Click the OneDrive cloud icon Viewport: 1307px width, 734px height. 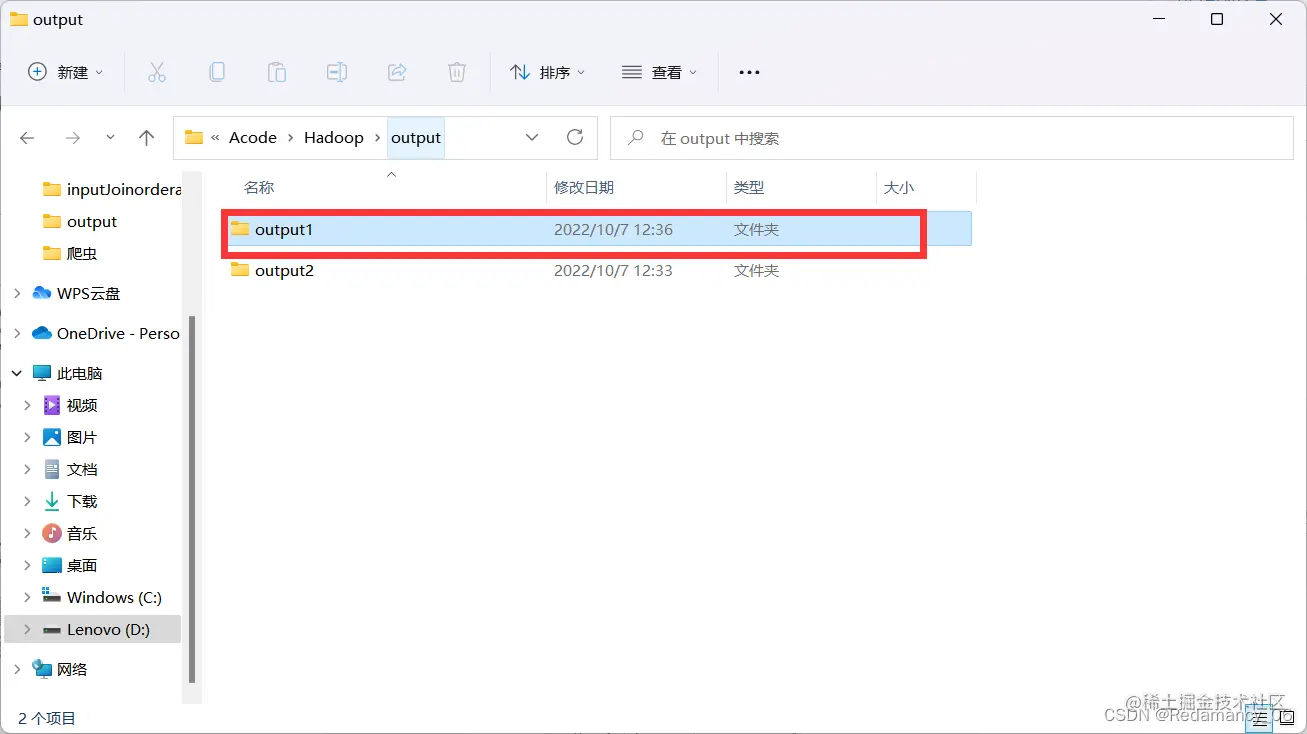[42, 333]
